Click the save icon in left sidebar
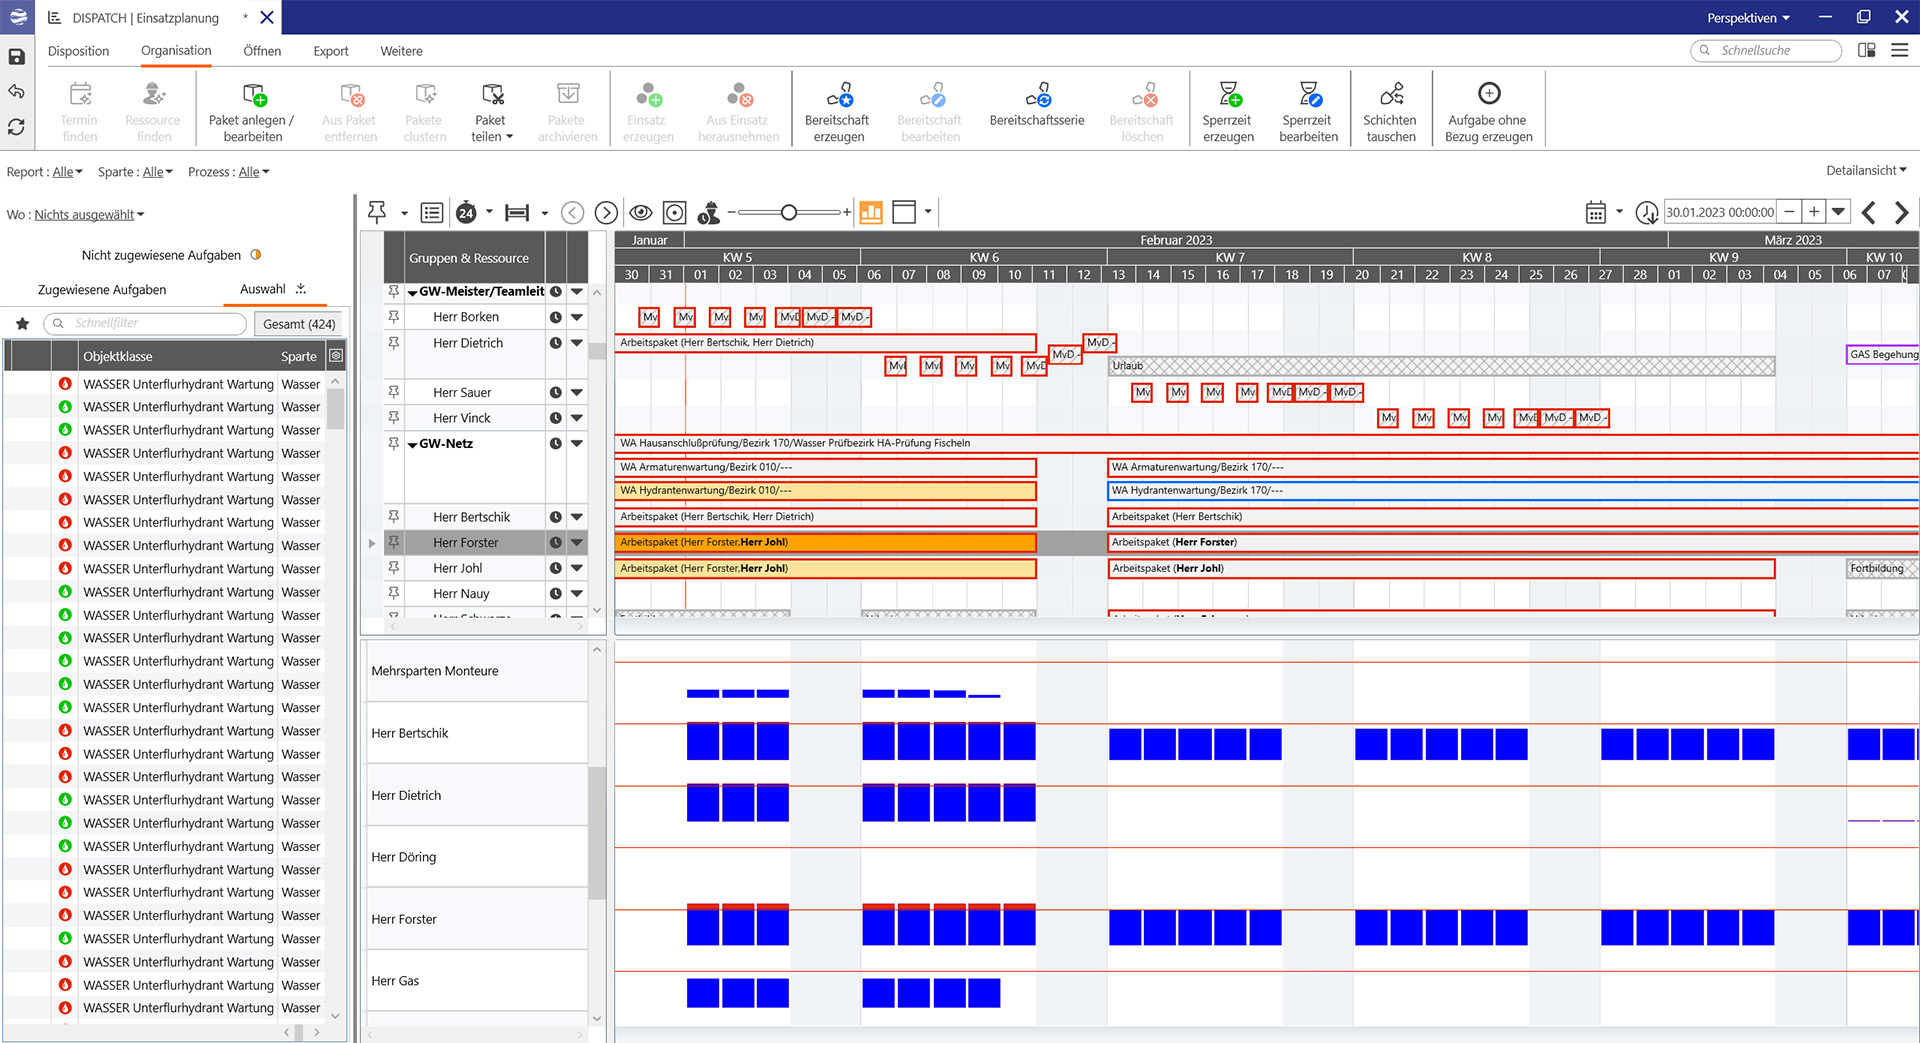This screenshot has width=1920, height=1043. (x=17, y=57)
